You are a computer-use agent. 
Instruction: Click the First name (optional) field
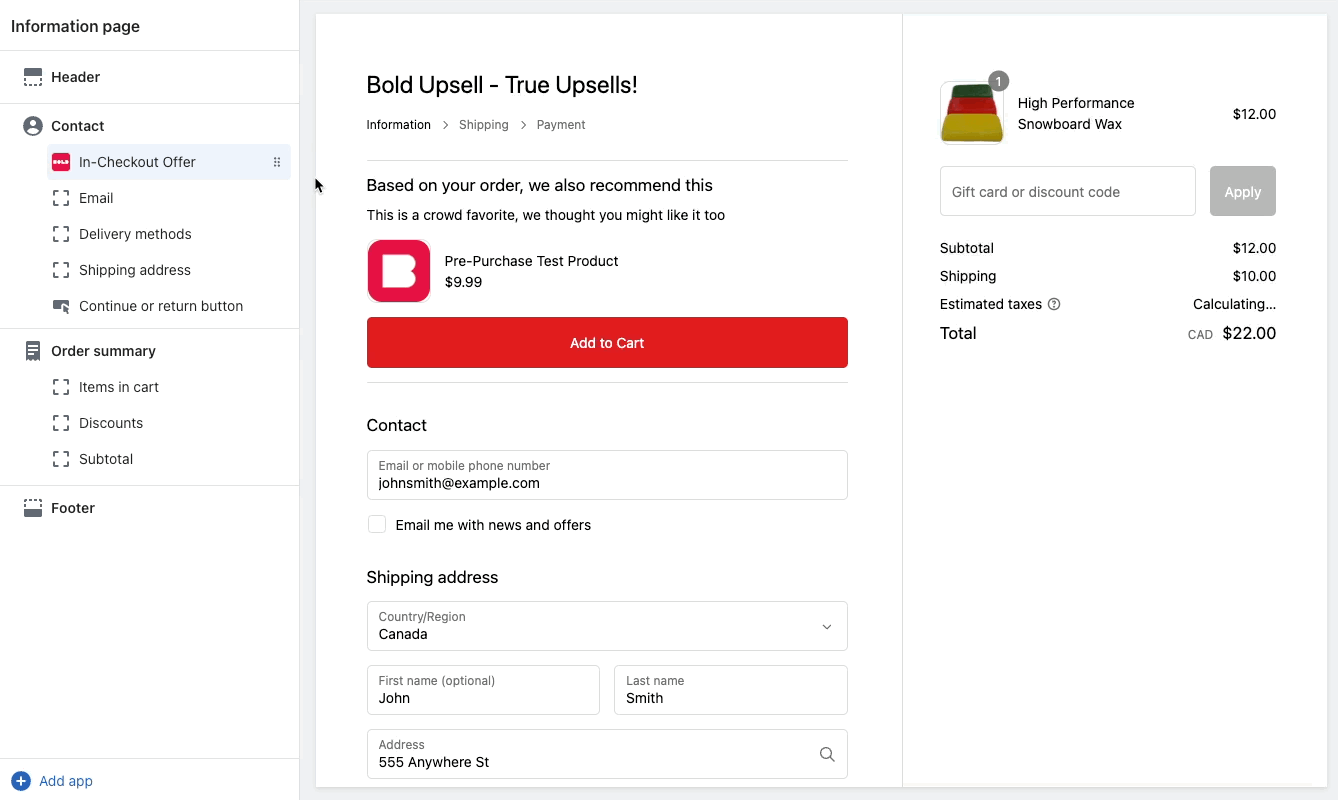click(x=483, y=690)
